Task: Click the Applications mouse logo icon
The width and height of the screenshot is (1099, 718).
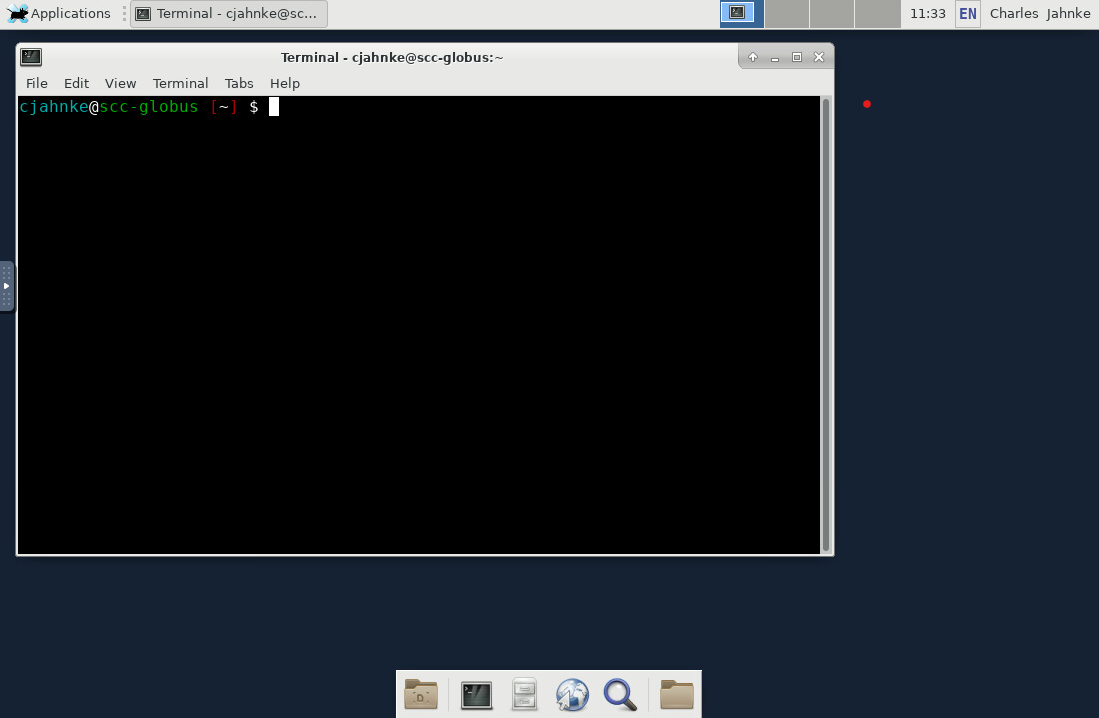Action: coord(17,13)
